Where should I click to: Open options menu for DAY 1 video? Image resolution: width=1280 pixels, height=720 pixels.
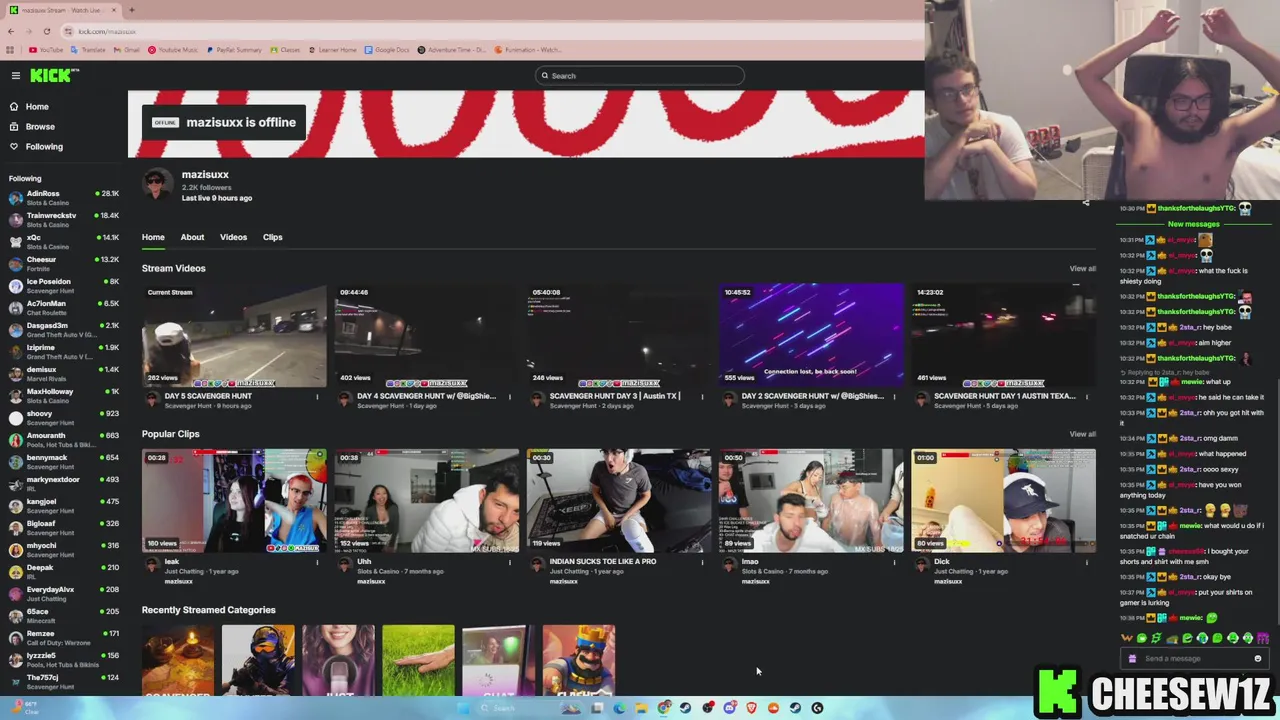point(1087,396)
